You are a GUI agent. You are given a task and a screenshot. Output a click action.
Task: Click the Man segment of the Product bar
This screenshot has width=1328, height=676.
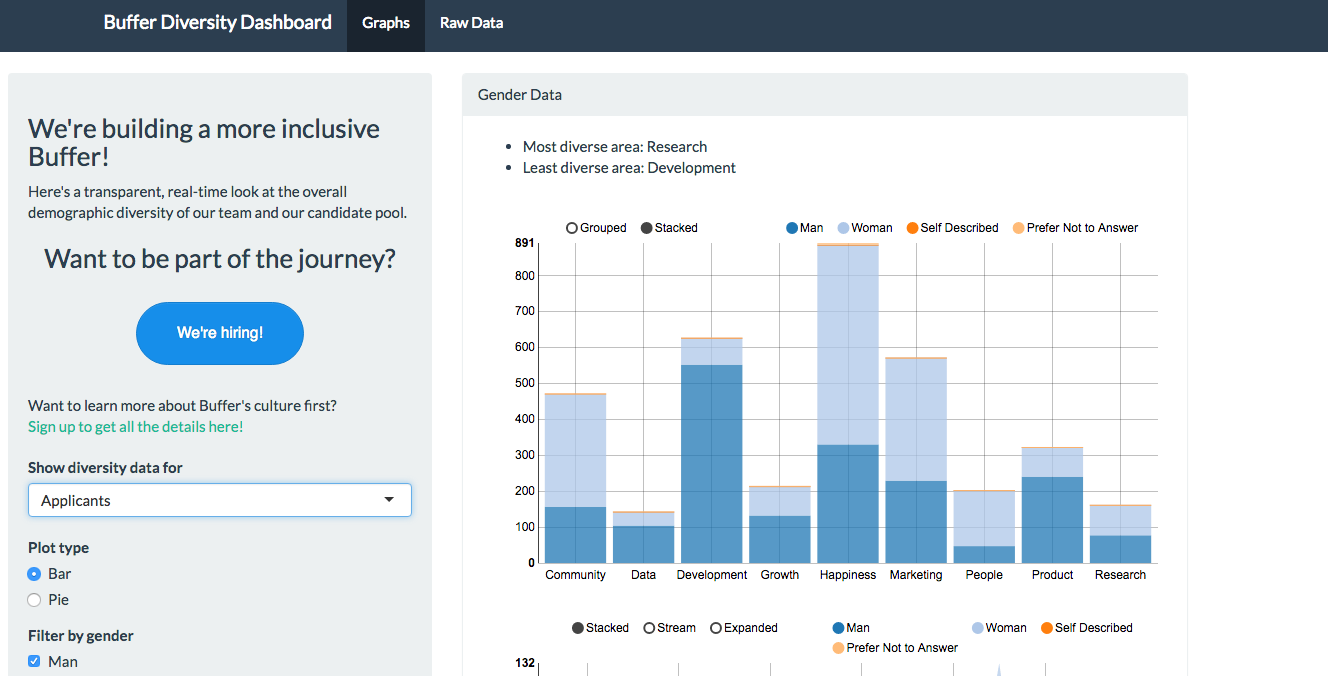[x=1052, y=520]
